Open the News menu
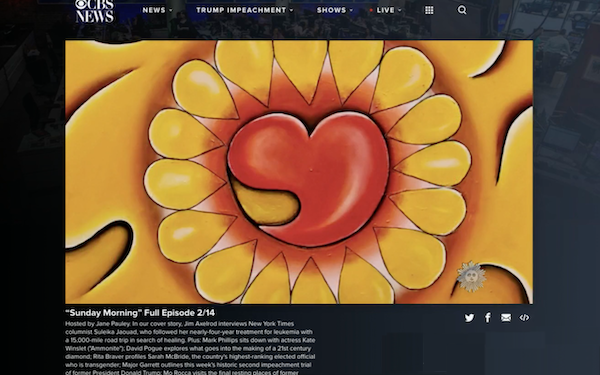600x375 pixels. pos(154,10)
